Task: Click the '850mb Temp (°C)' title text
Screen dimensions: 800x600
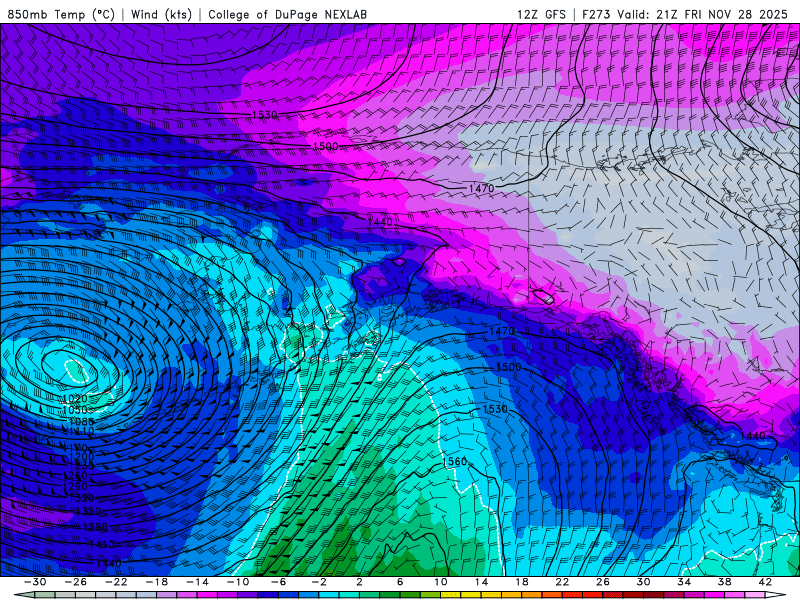Action: pyautogui.click(x=61, y=14)
